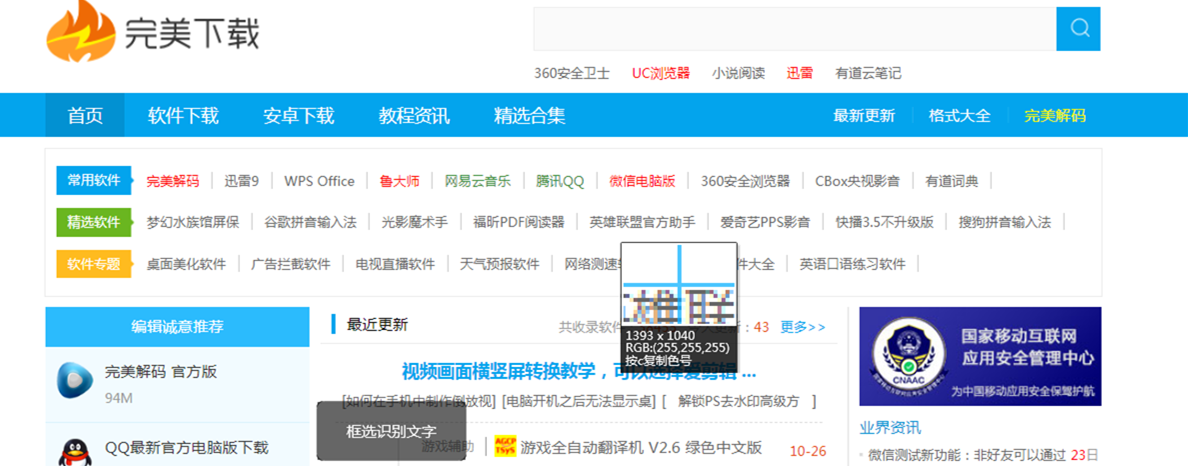Focus the search input field
This screenshot has height=466, width=1188.
(x=795, y=29)
